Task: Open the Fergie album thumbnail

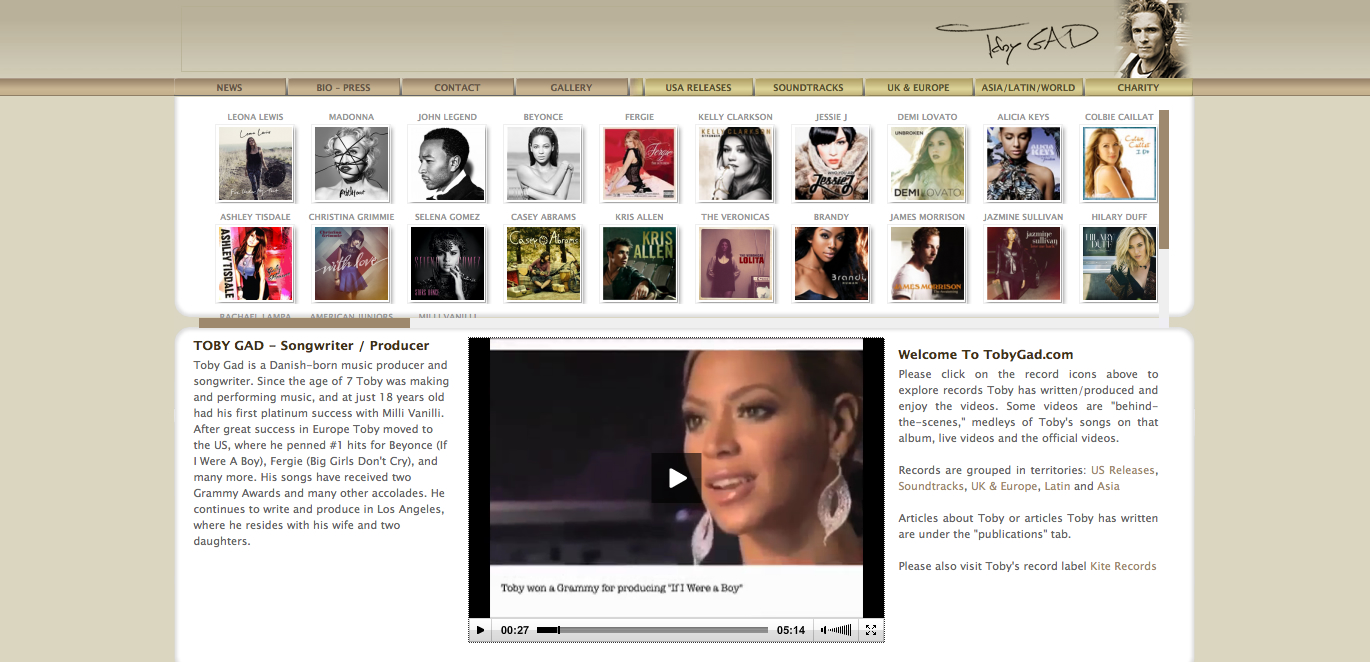Action: tap(640, 164)
